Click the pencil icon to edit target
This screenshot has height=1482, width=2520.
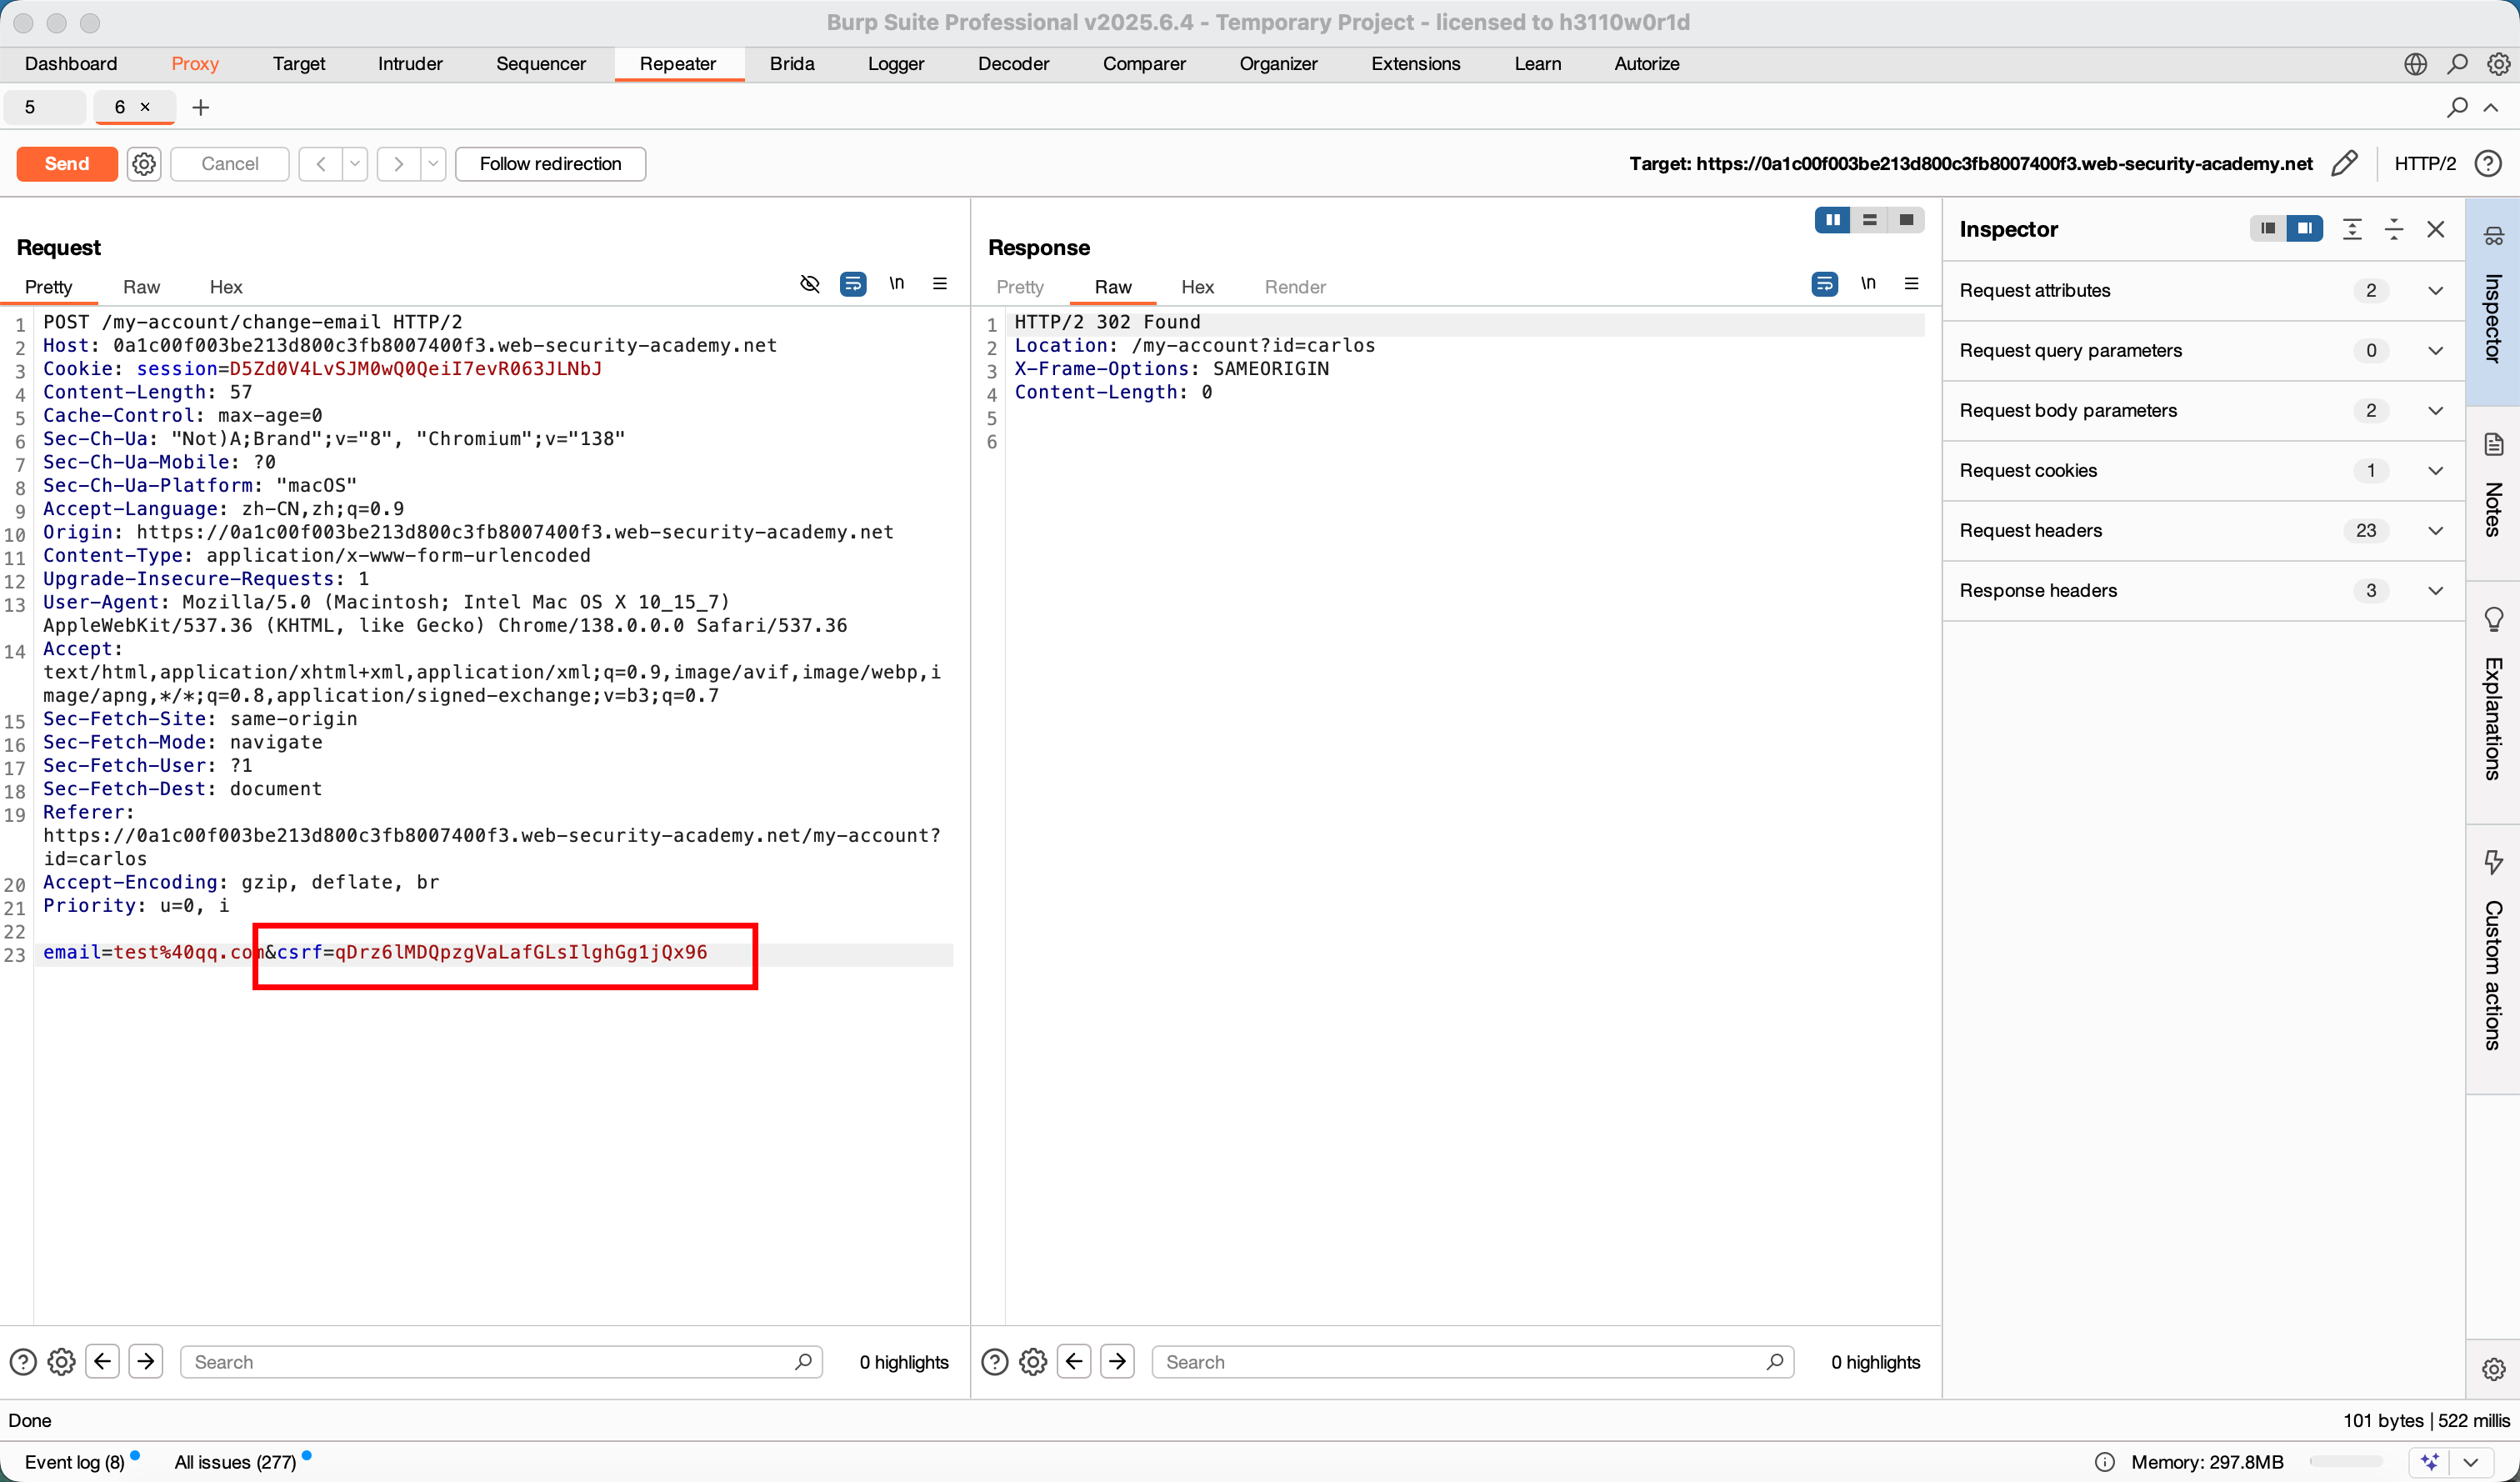2345,163
